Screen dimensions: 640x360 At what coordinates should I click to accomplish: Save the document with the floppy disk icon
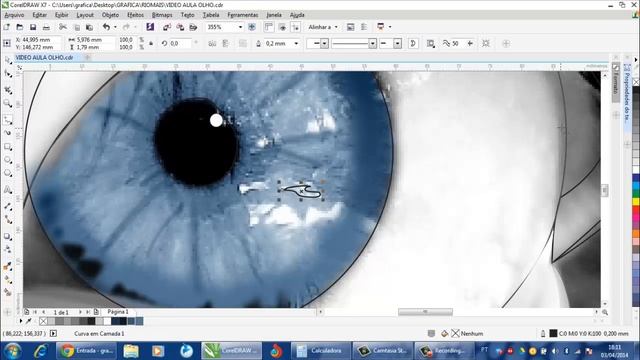33,27
